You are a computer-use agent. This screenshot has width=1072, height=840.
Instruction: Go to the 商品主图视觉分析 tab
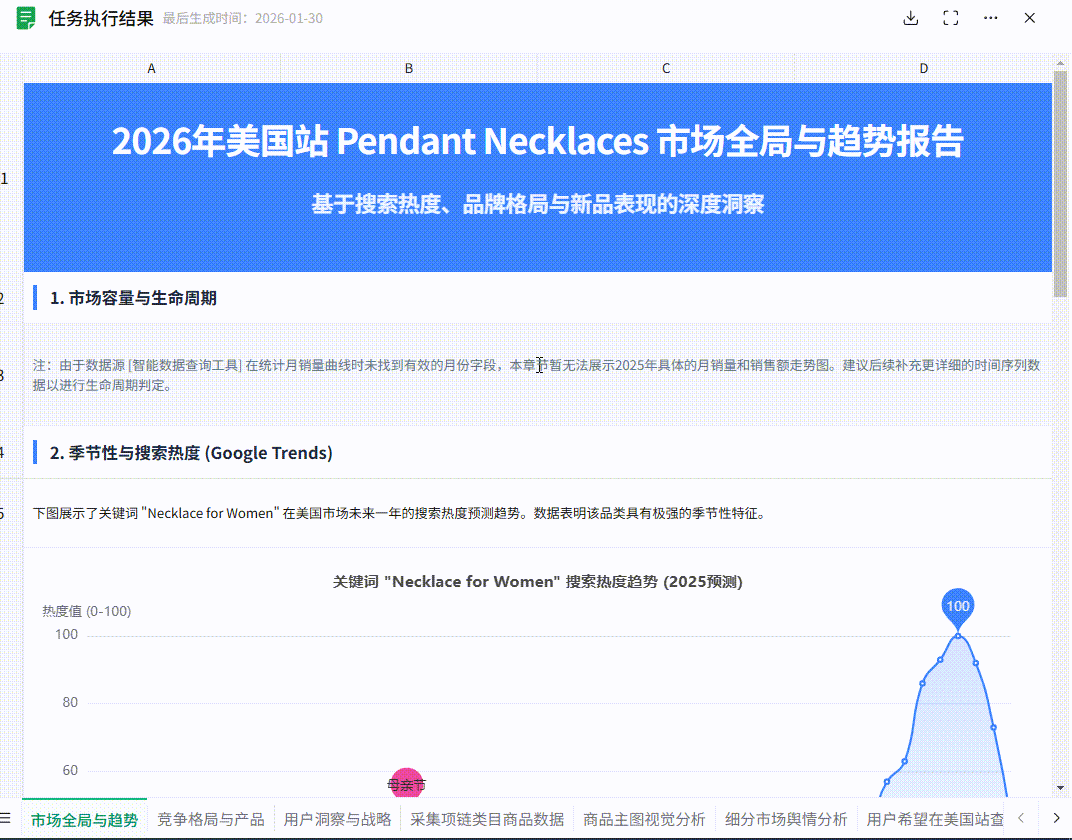click(x=644, y=819)
